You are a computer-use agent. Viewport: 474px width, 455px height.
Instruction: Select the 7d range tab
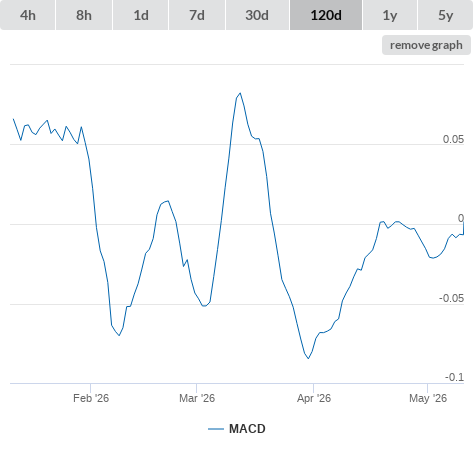click(x=197, y=15)
